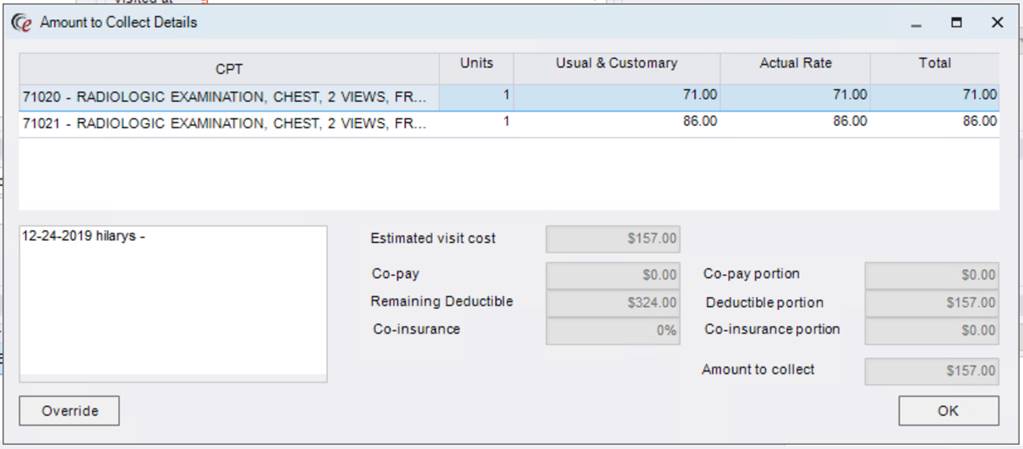Click the Amount to collect field
This screenshot has width=1023, height=449.
pyautogui.click(x=931, y=371)
